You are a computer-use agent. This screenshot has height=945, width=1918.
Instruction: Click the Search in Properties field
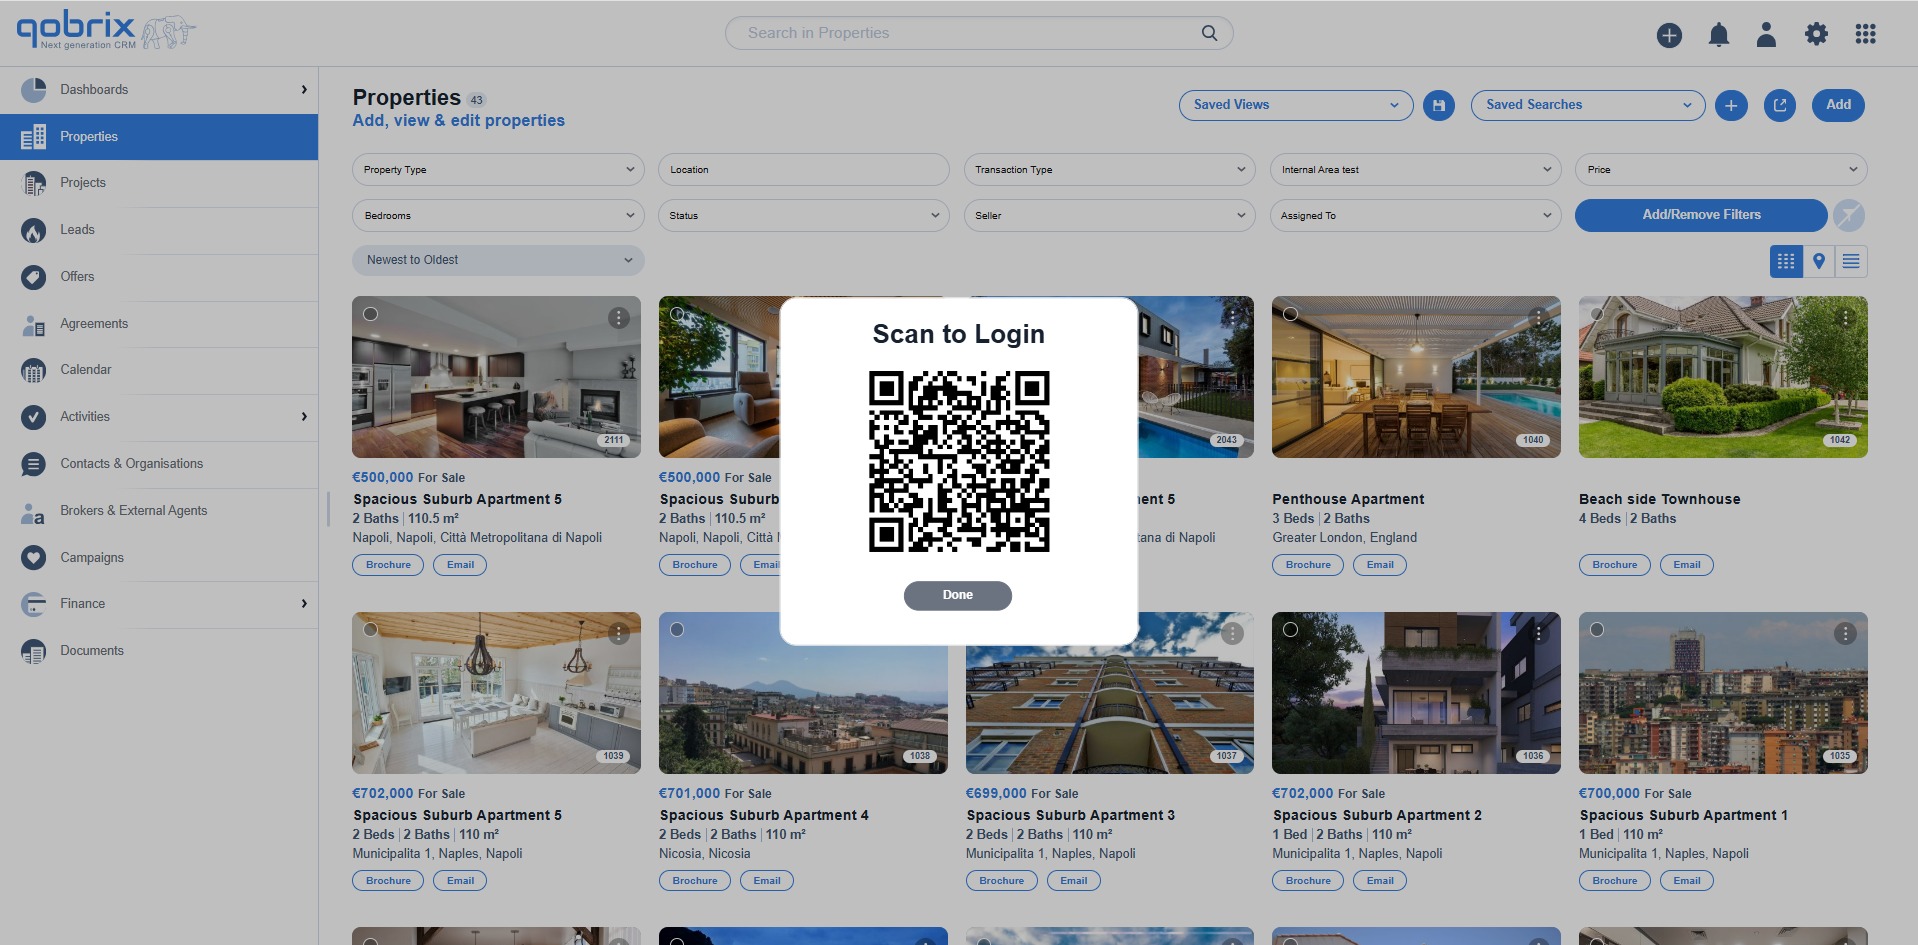pos(979,33)
